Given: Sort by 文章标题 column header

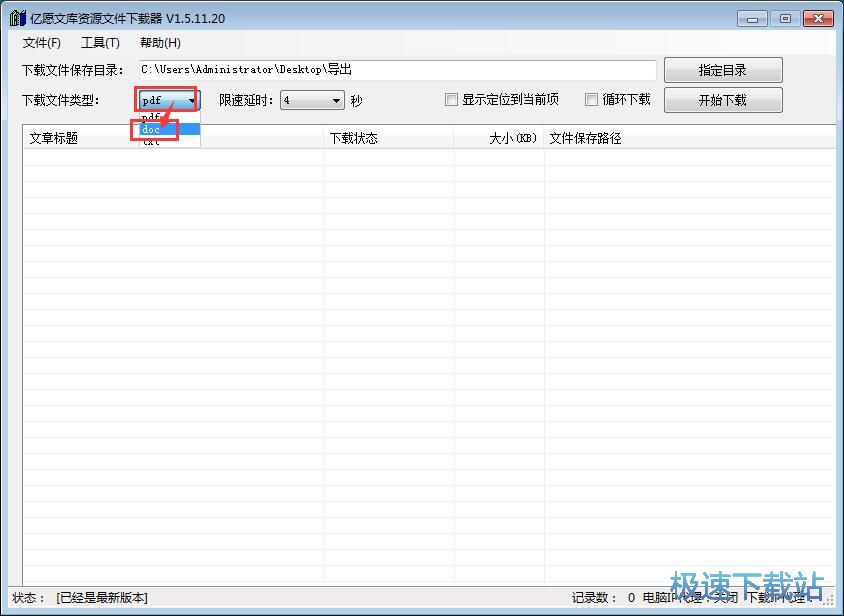Looking at the screenshot, I should [x=173, y=138].
